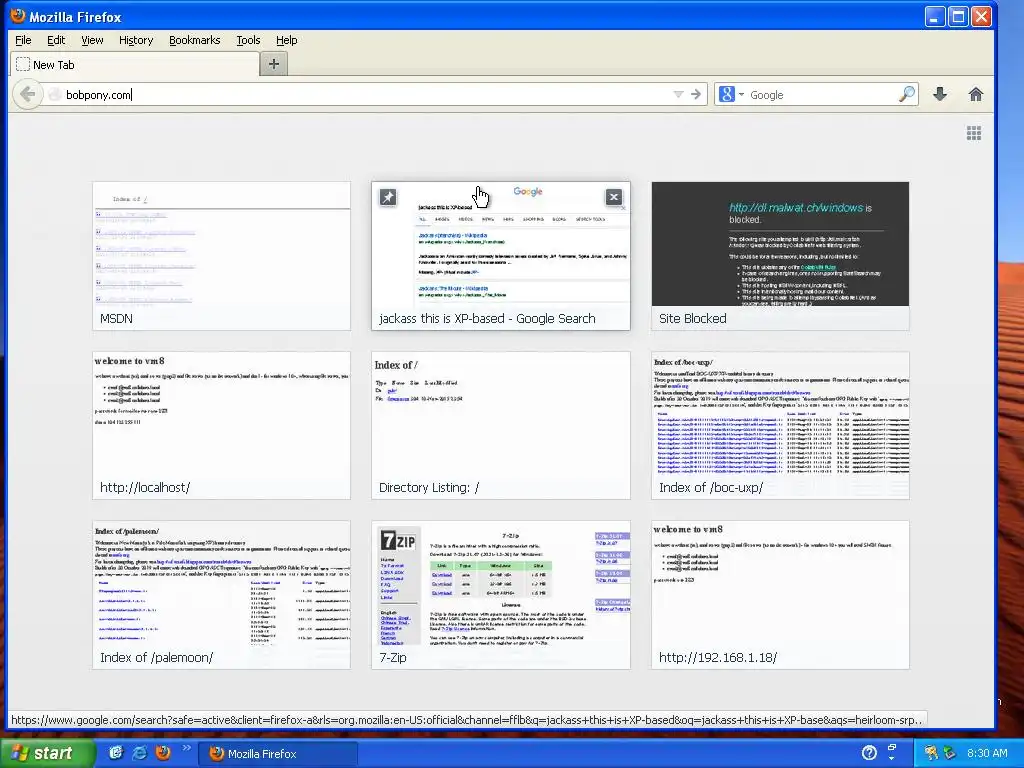Remove the Google Search tile
This screenshot has height=768, width=1024.
(x=613, y=197)
